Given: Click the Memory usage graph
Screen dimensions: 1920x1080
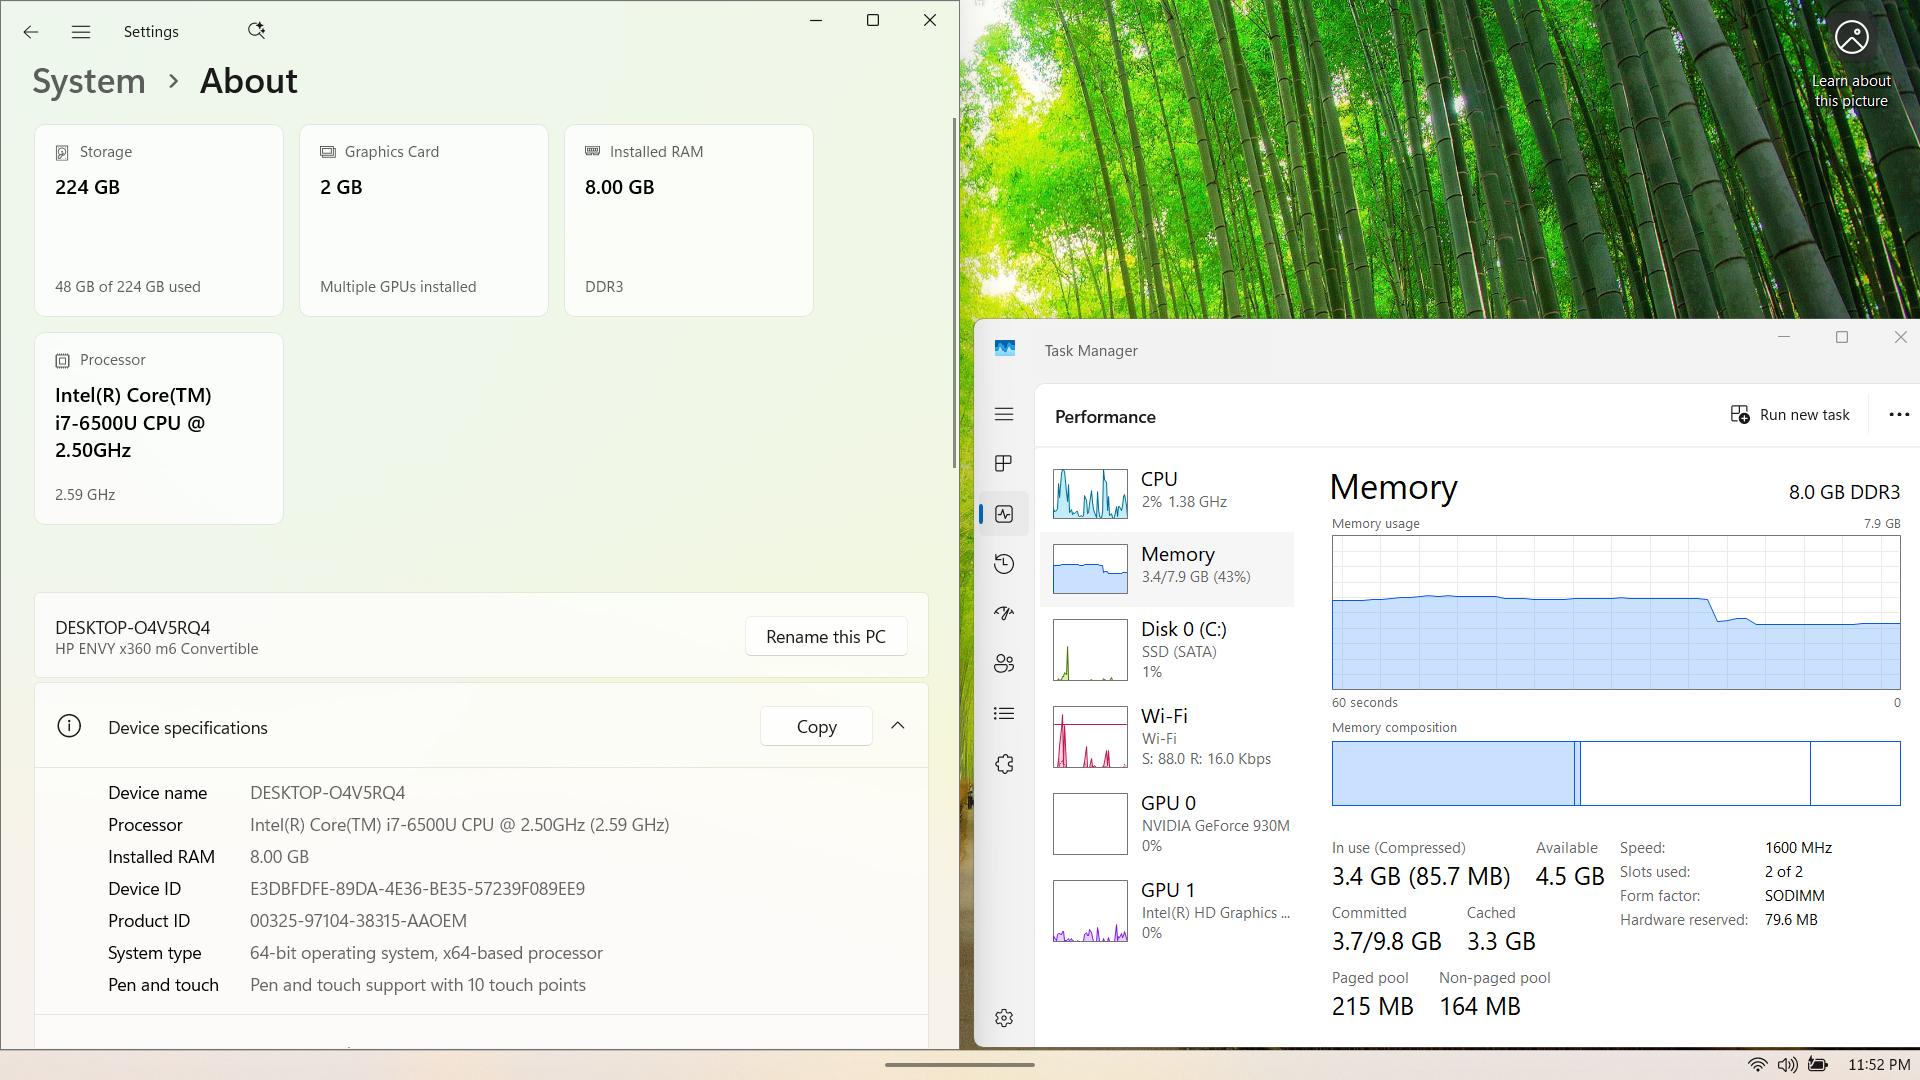Looking at the screenshot, I should point(1616,612).
